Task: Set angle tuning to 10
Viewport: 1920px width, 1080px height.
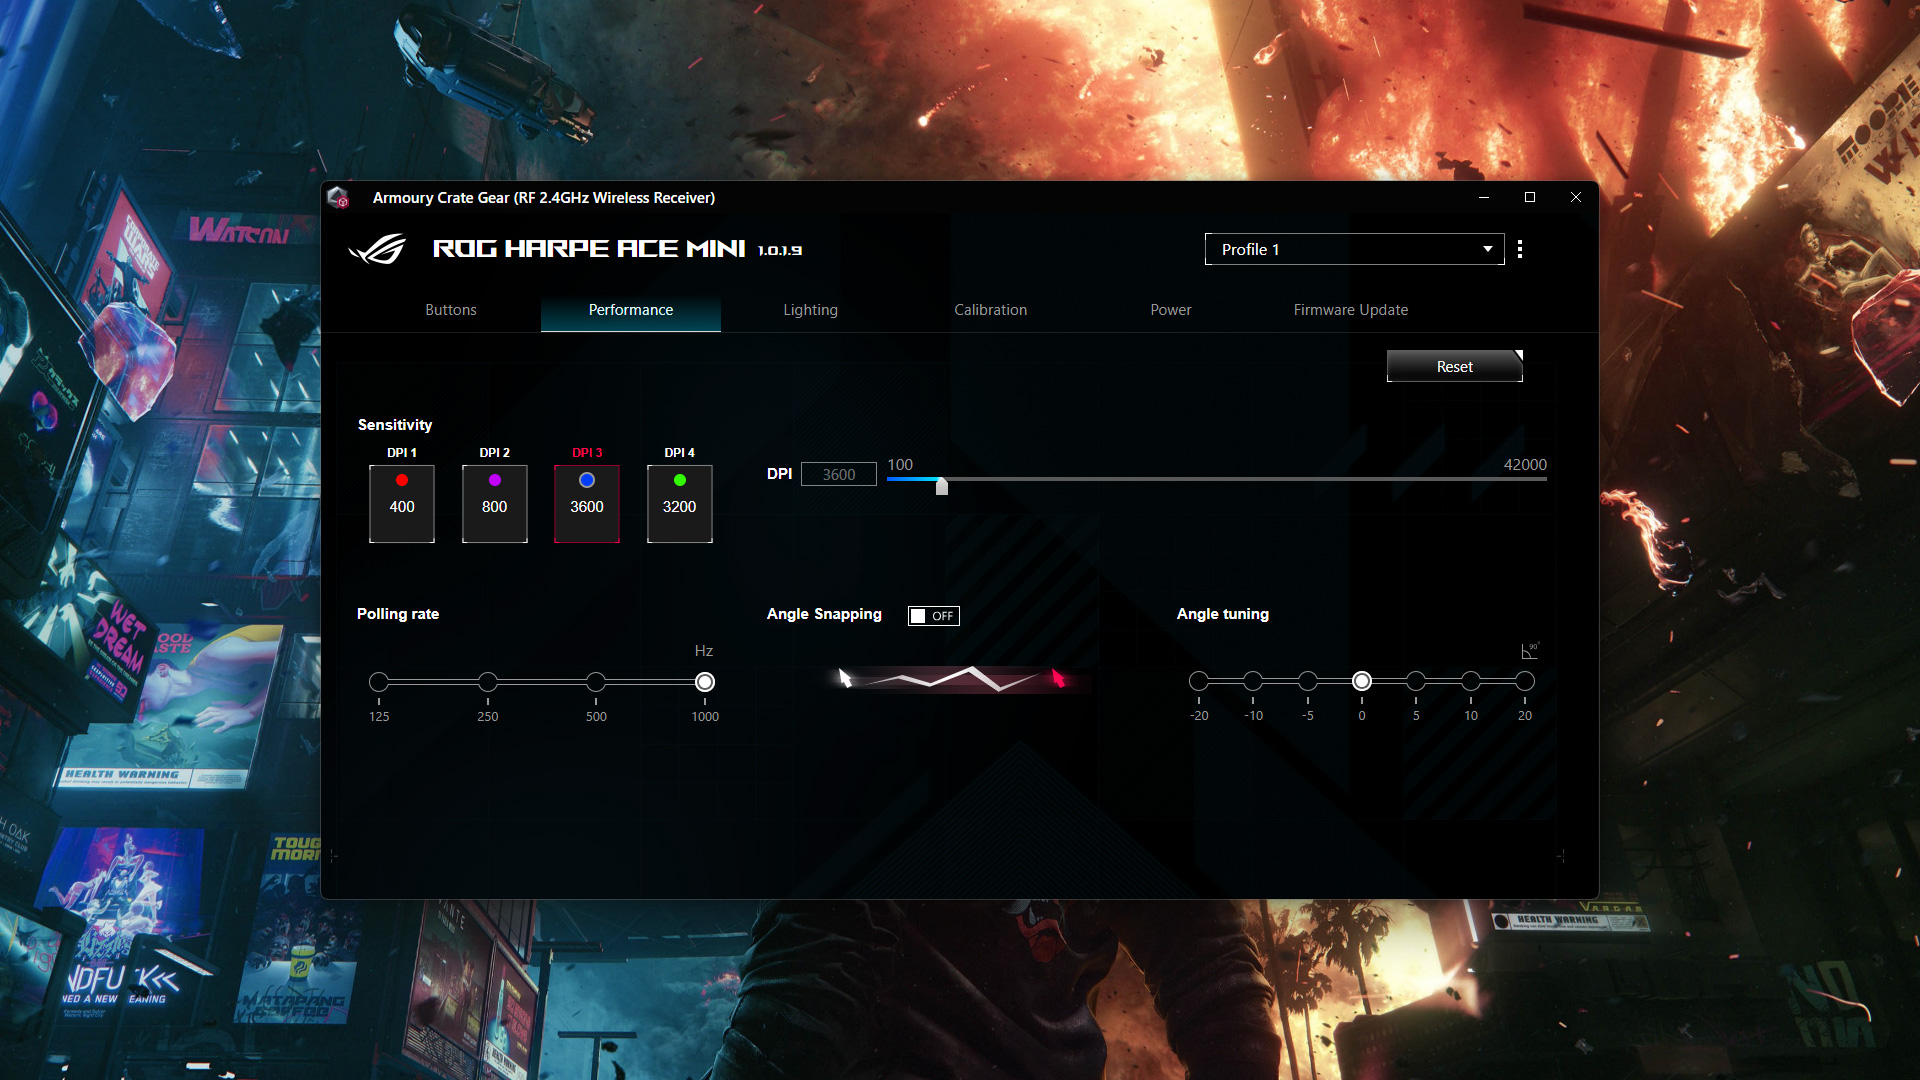Action: (1471, 681)
